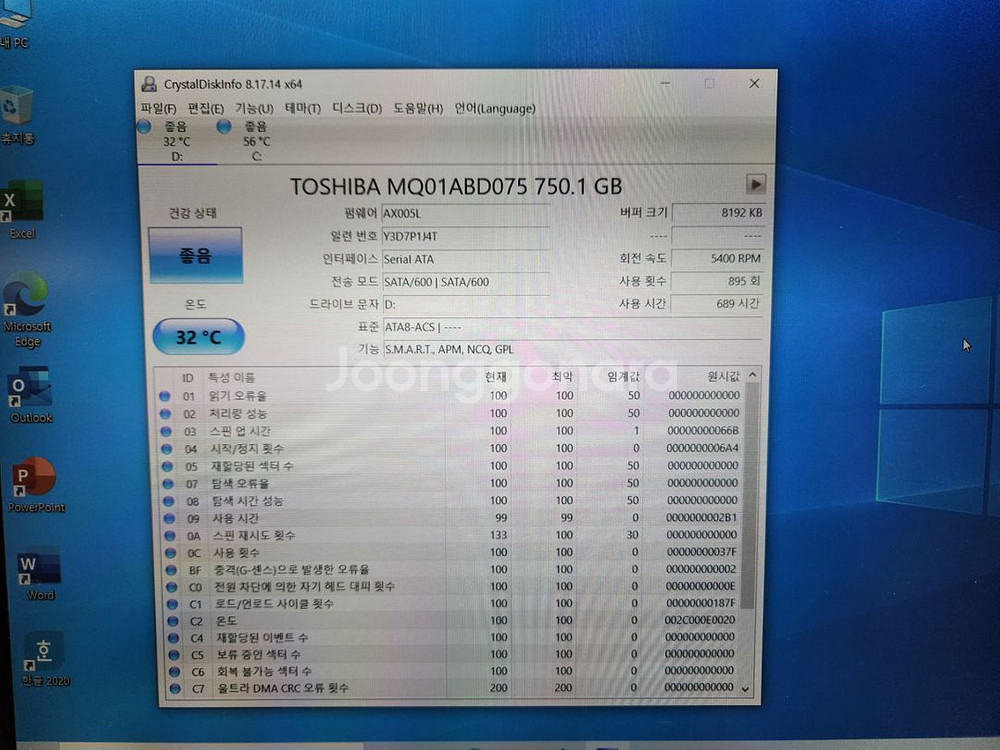Open the 언어(Language) menu
1000x750 pixels.
pyautogui.click(x=495, y=108)
